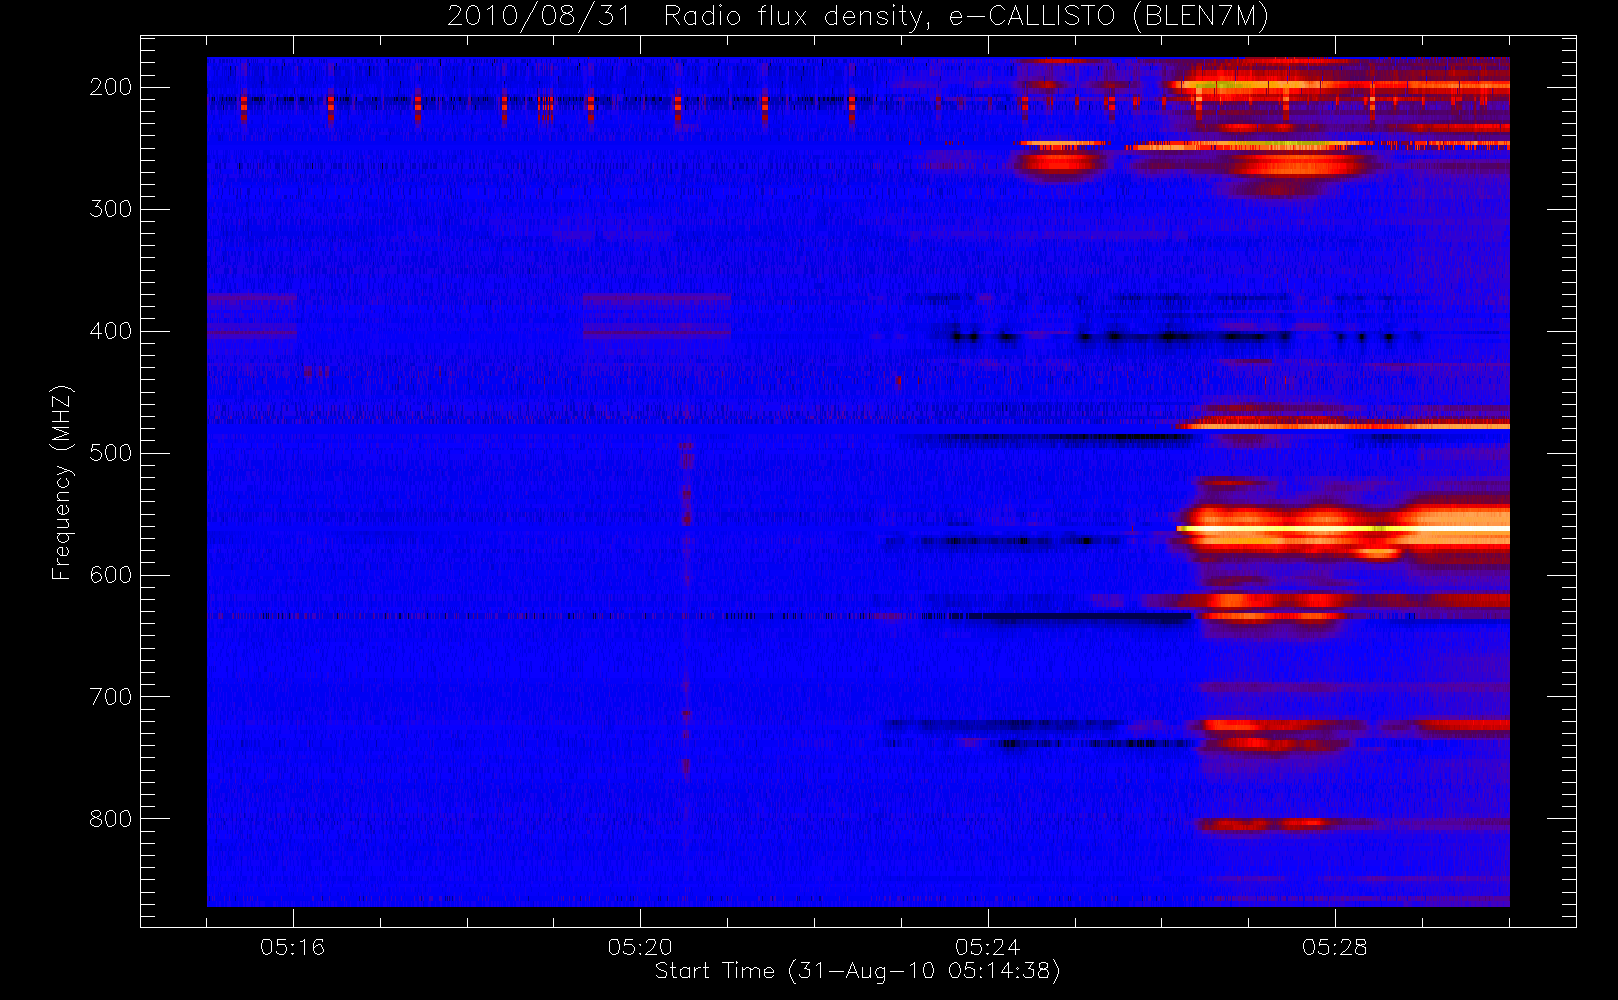Click the 200 frequency tick label

pos(111,87)
